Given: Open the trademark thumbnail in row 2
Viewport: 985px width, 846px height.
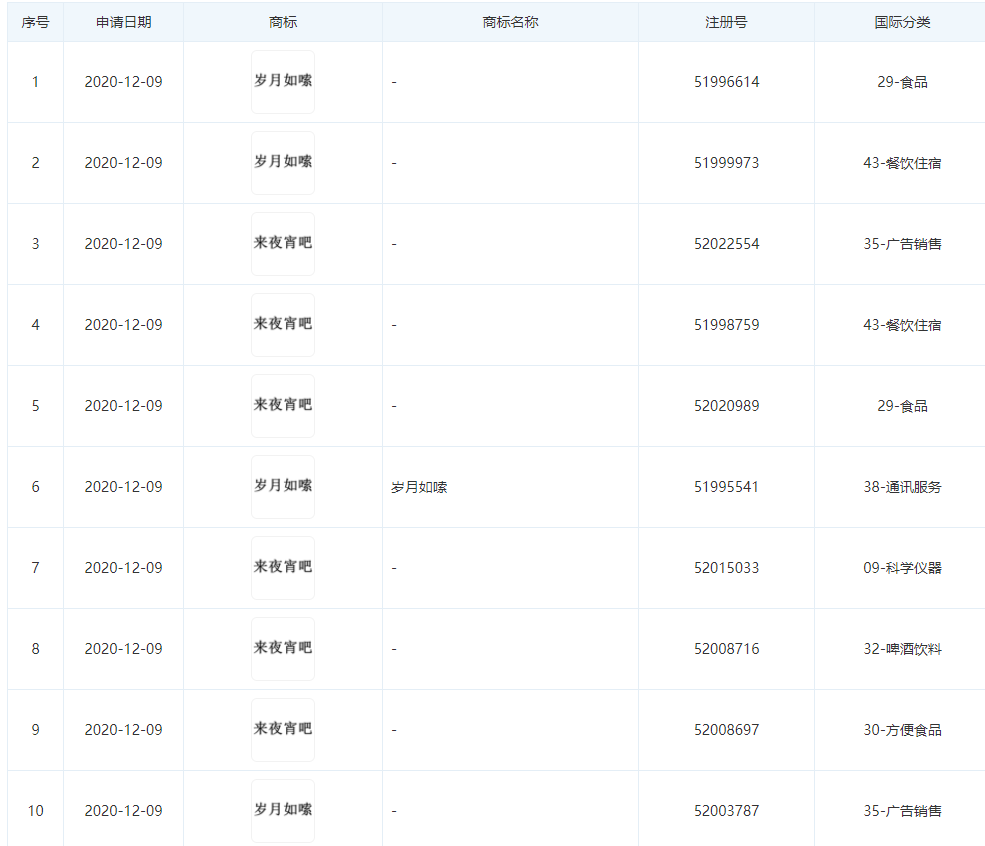Looking at the screenshot, I should (283, 163).
